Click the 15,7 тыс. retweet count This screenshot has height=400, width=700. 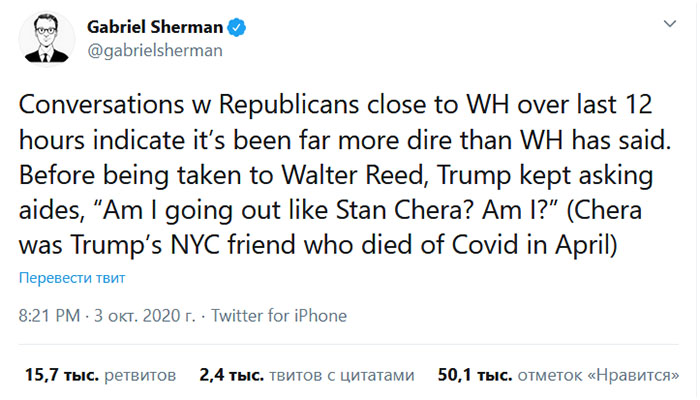pos(61,375)
